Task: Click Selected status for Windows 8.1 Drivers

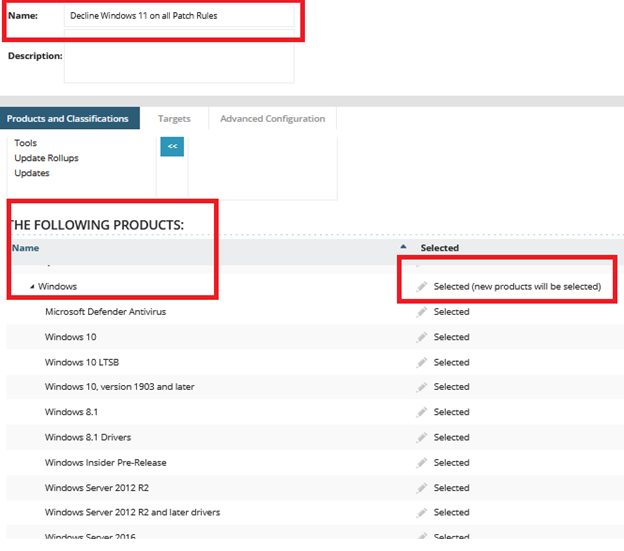Action: pyautogui.click(x=452, y=438)
